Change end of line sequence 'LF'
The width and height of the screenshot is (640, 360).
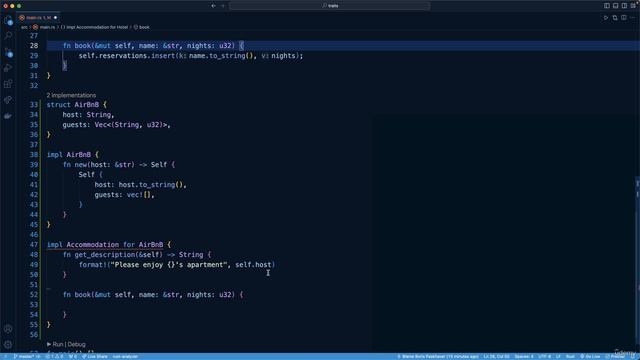[x=558, y=356]
